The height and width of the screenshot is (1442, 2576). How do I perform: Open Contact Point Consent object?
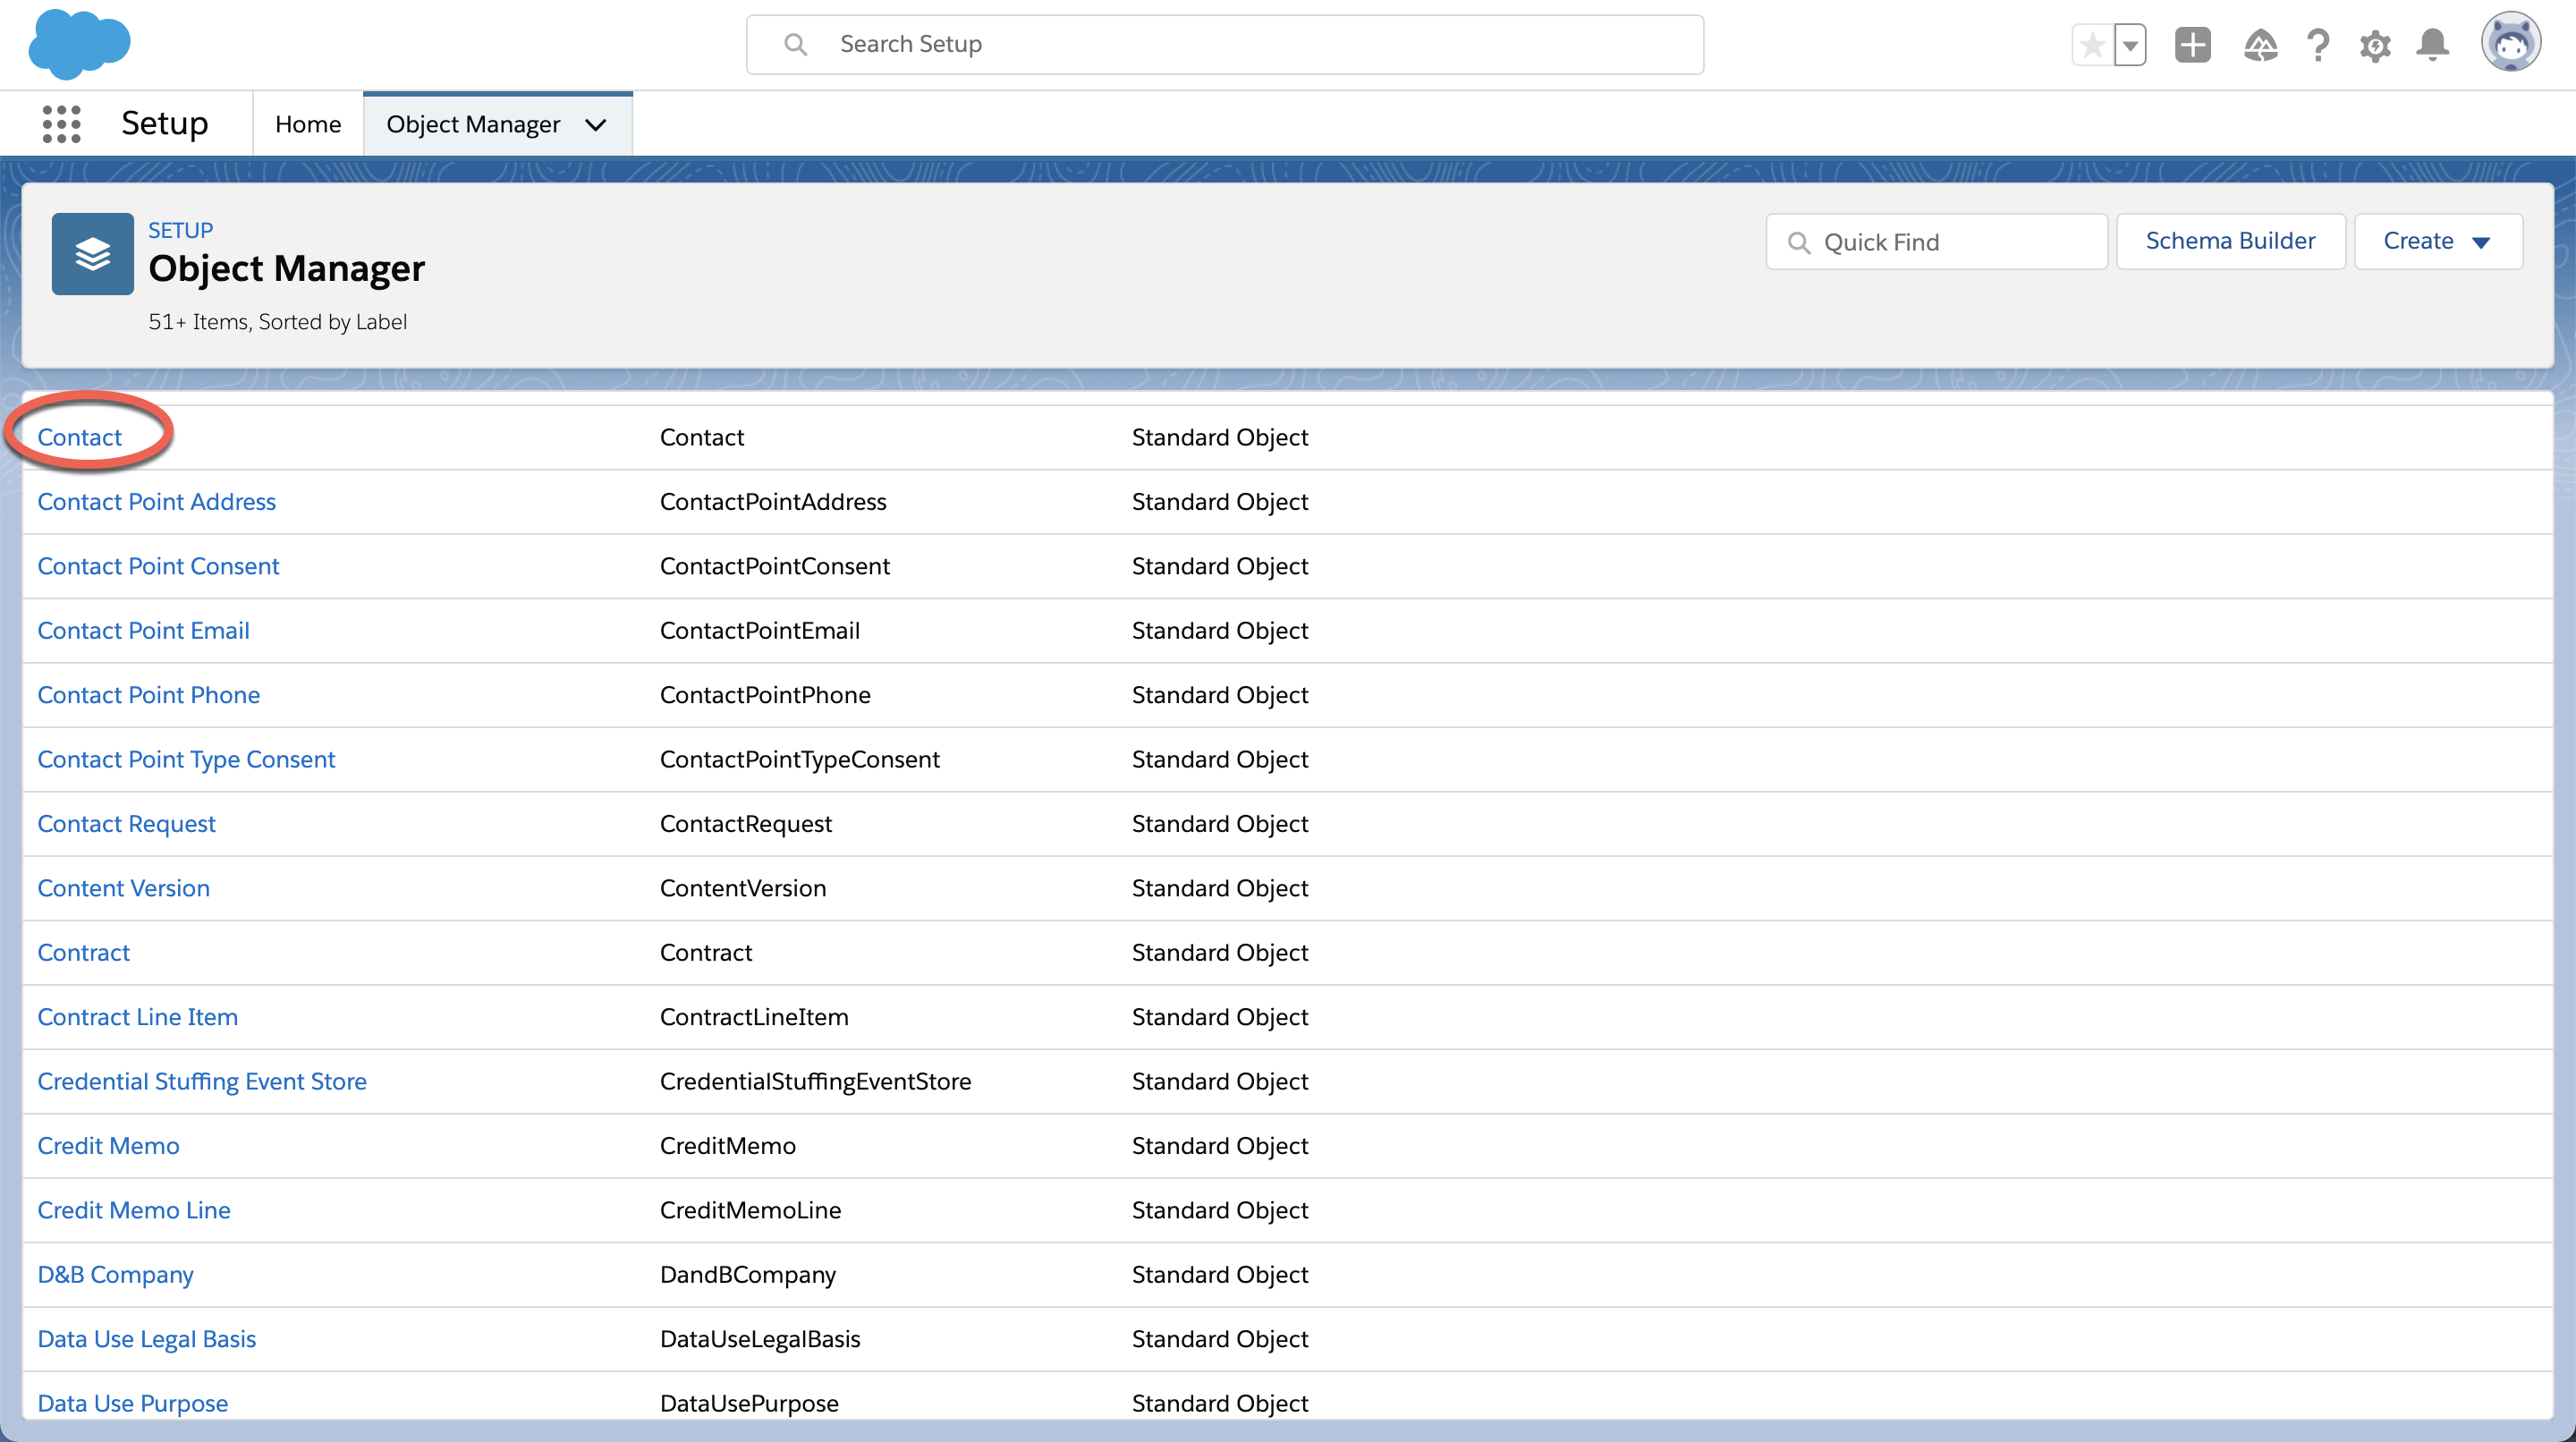(158, 566)
